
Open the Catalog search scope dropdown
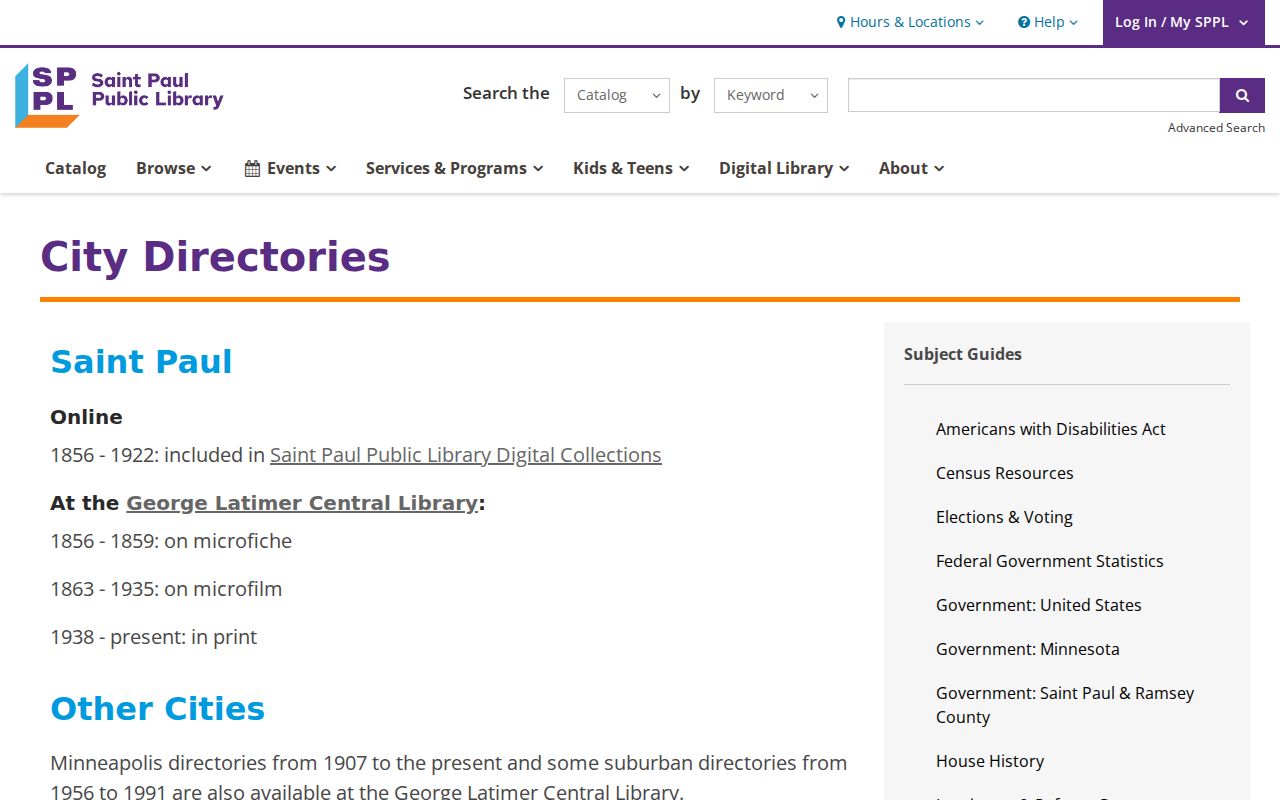pos(617,95)
